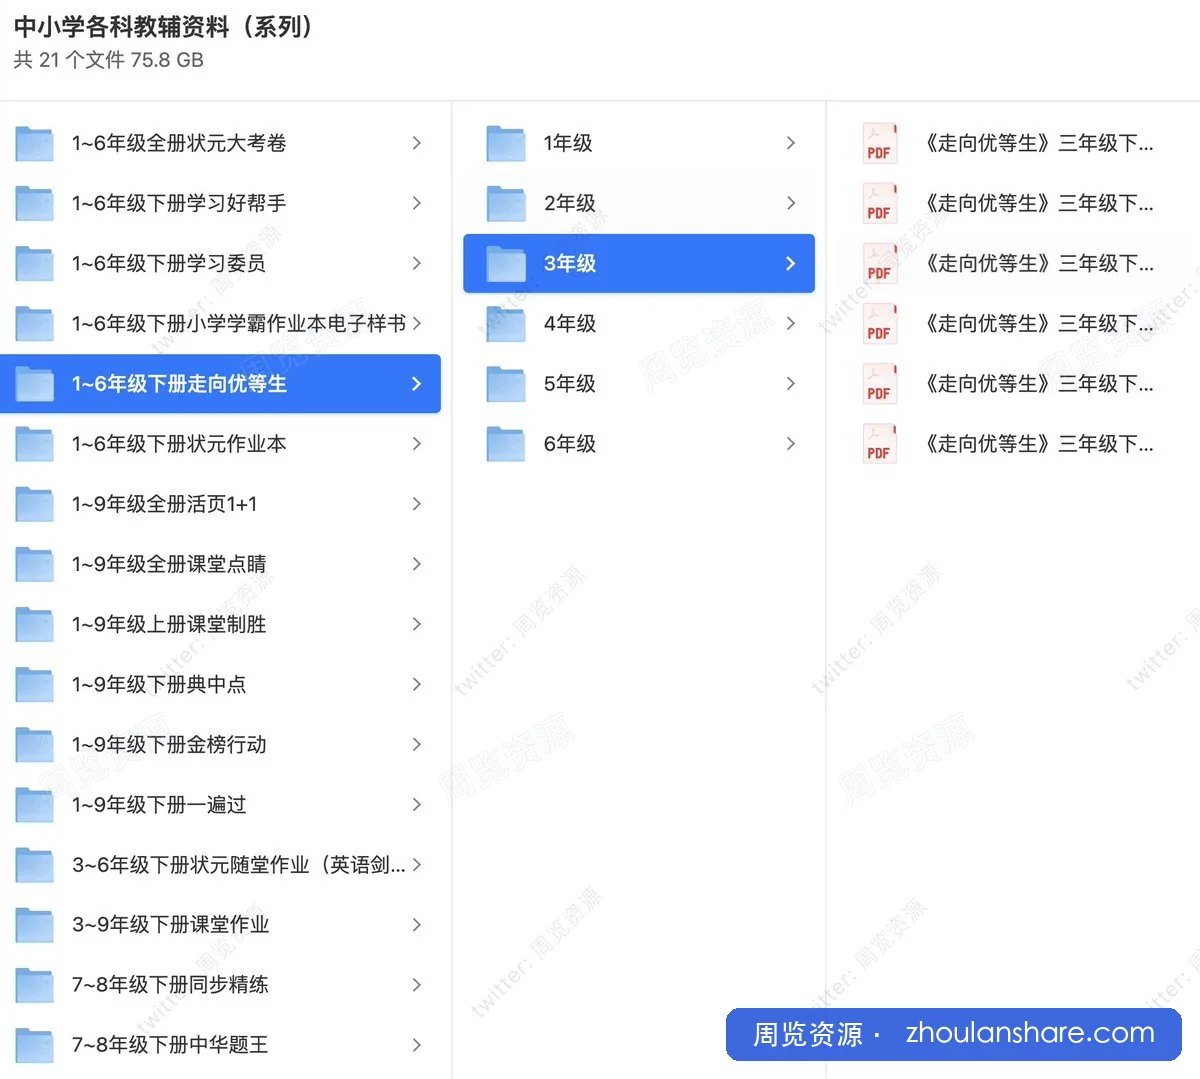This screenshot has width=1200, height=1079.
Task: Select the 1~9年级全册活页1+1 folder icon
Action: pyautogui.click(x=35, y=504)
